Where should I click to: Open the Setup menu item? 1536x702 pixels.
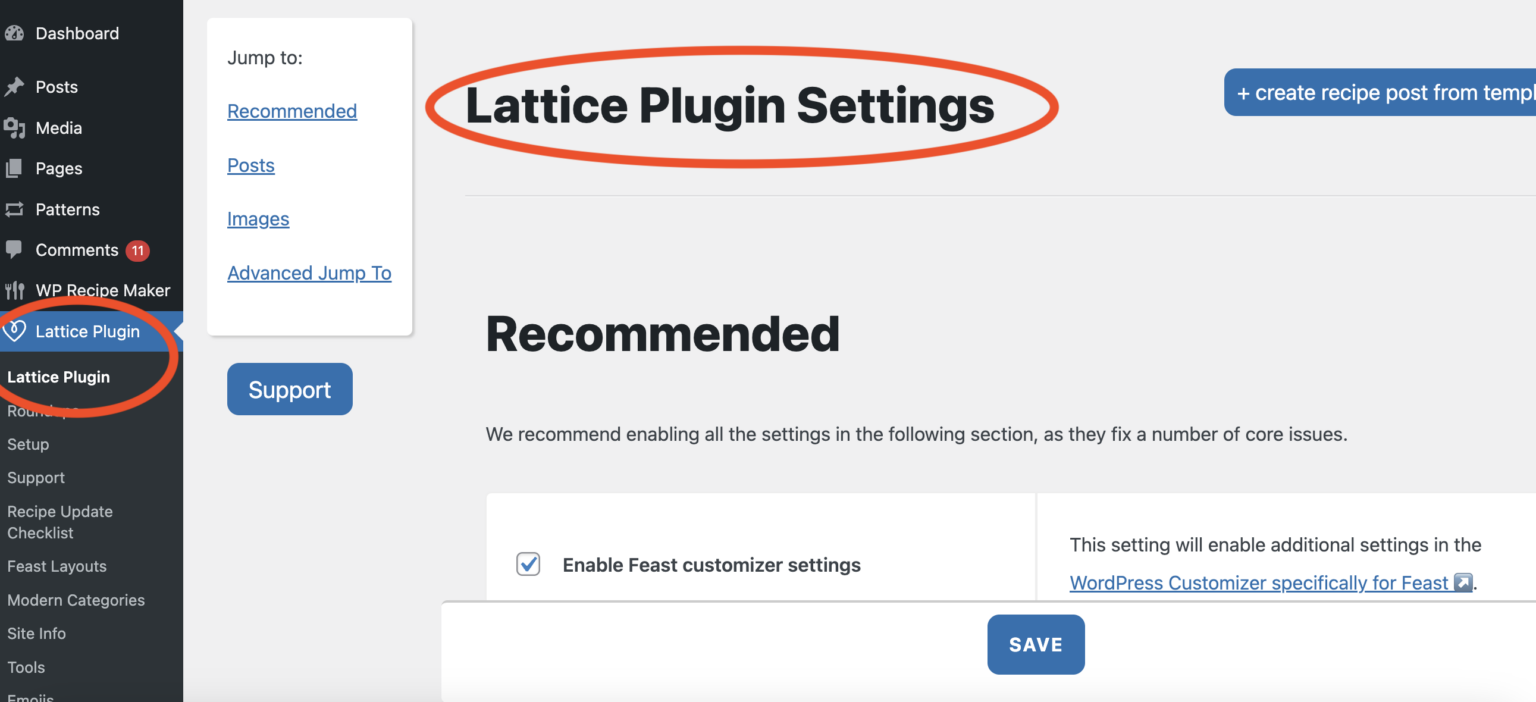click(x=28, y=444)
